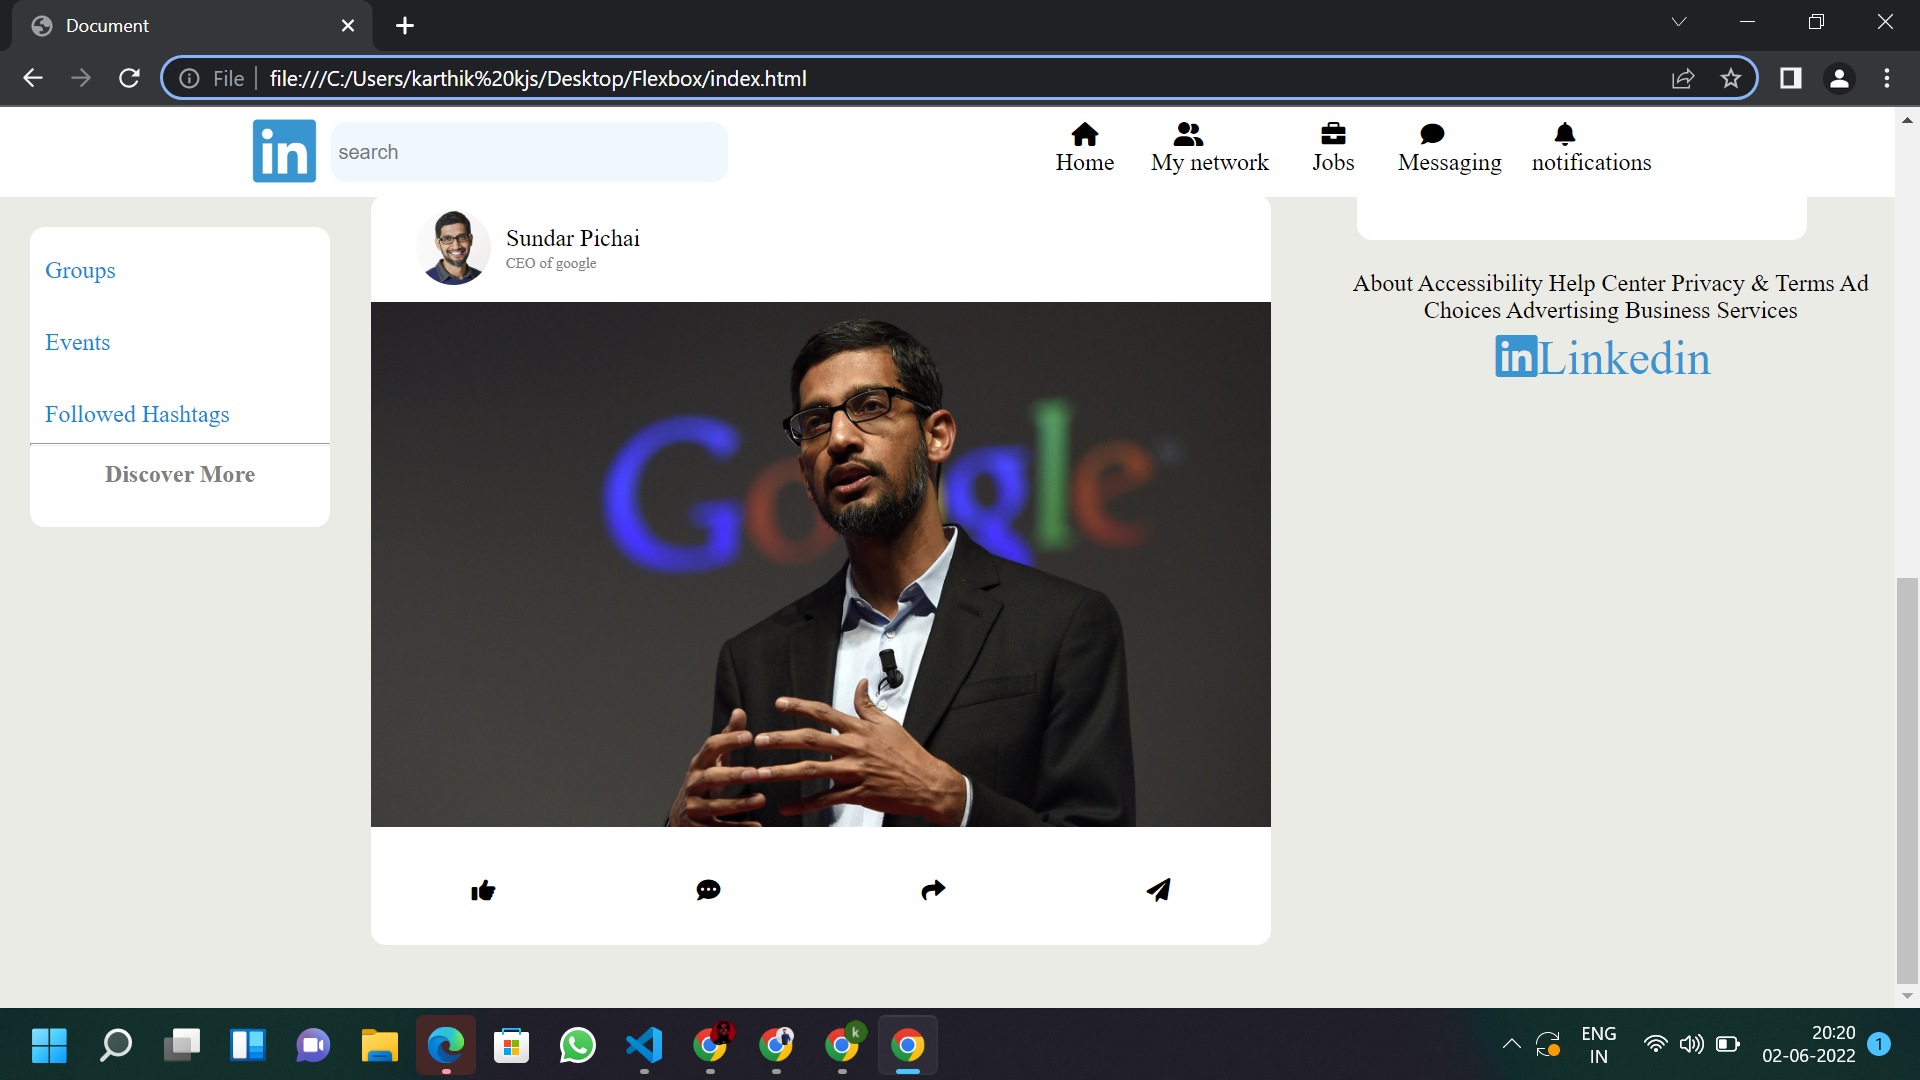Click the notifications bell icon
The image size is (1920, 1080).
pos(1564,134)
